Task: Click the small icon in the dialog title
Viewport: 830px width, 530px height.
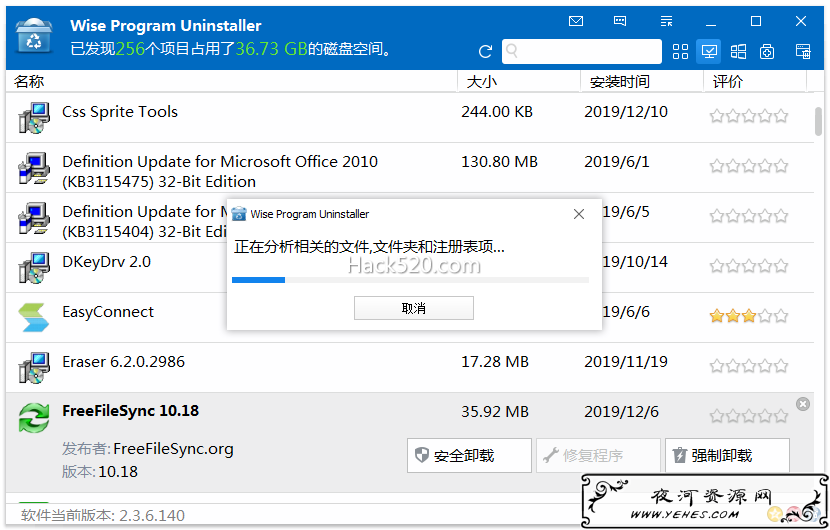Action: 239,214
